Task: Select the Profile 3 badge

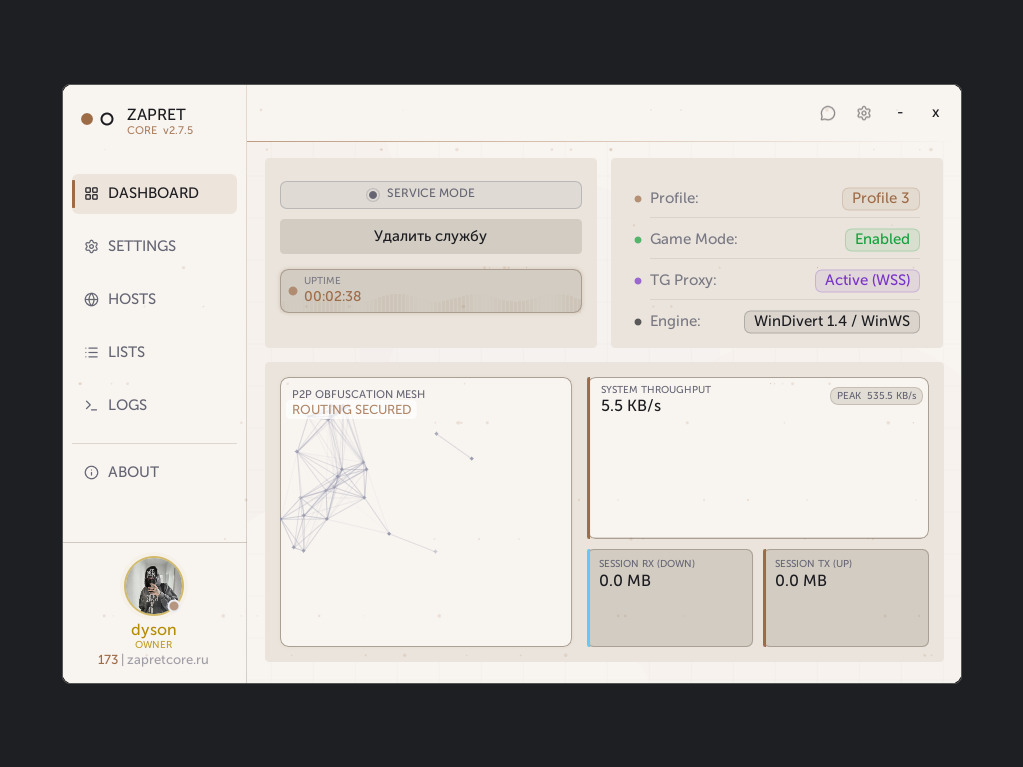Action: point(880,198)
